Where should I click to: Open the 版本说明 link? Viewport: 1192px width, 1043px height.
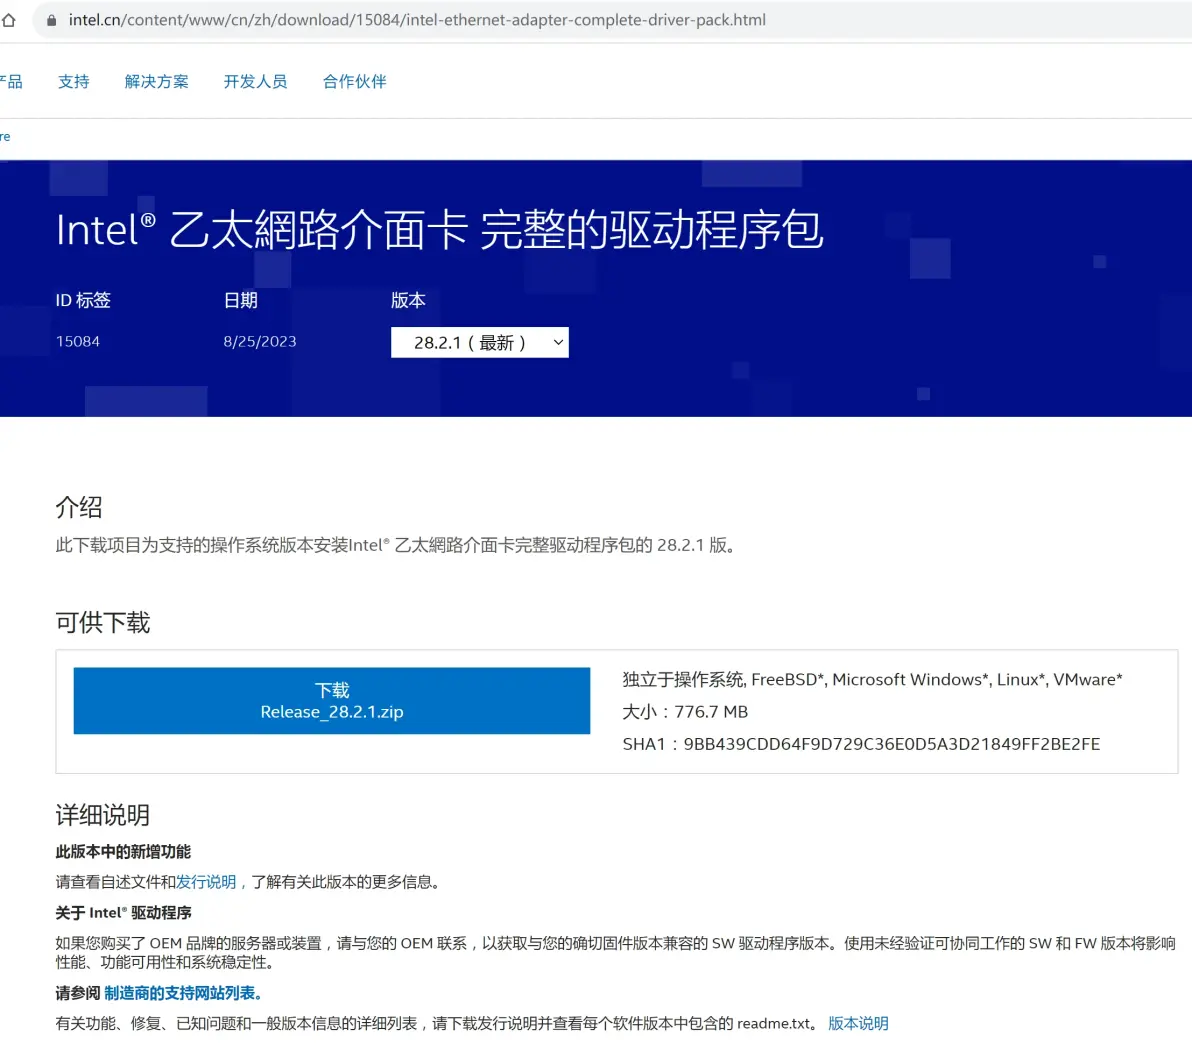point(858,1023)
